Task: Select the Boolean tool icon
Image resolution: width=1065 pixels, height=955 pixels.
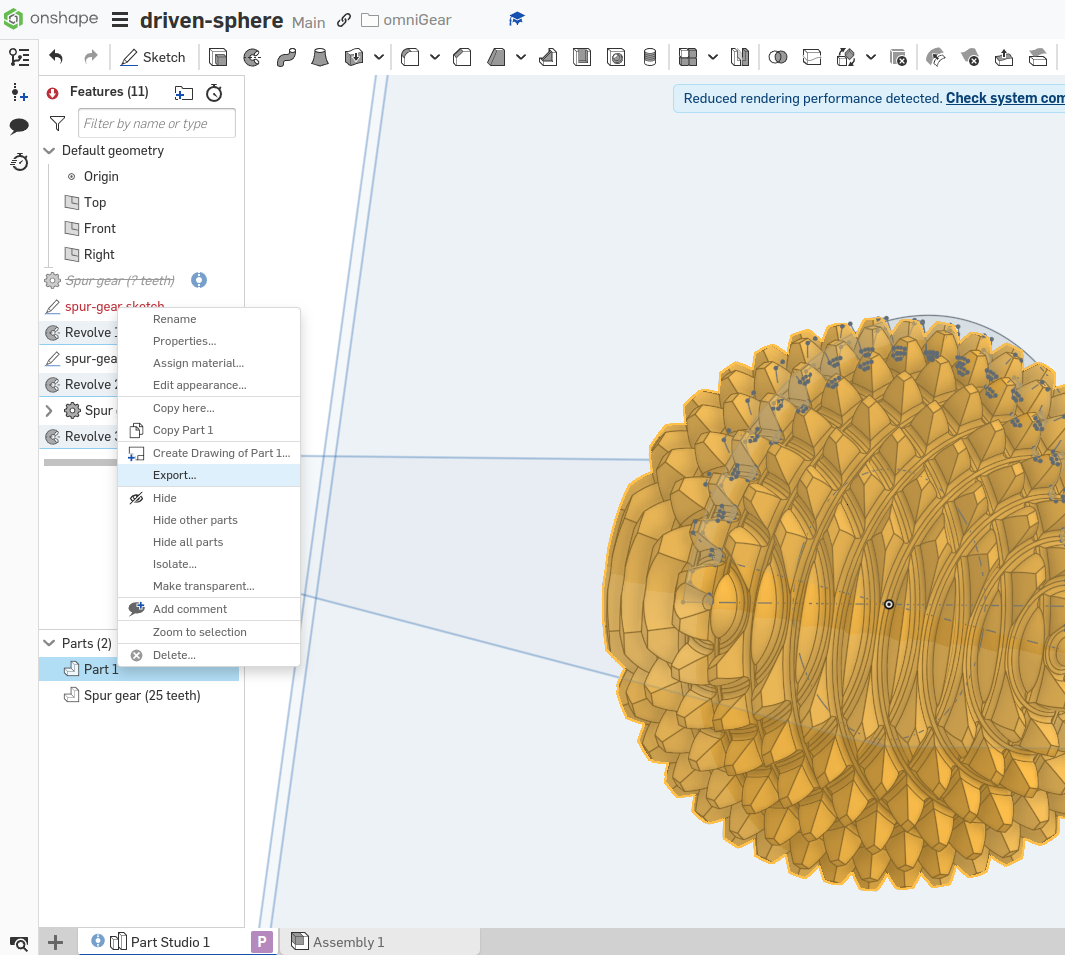Action: coord(778,58)
